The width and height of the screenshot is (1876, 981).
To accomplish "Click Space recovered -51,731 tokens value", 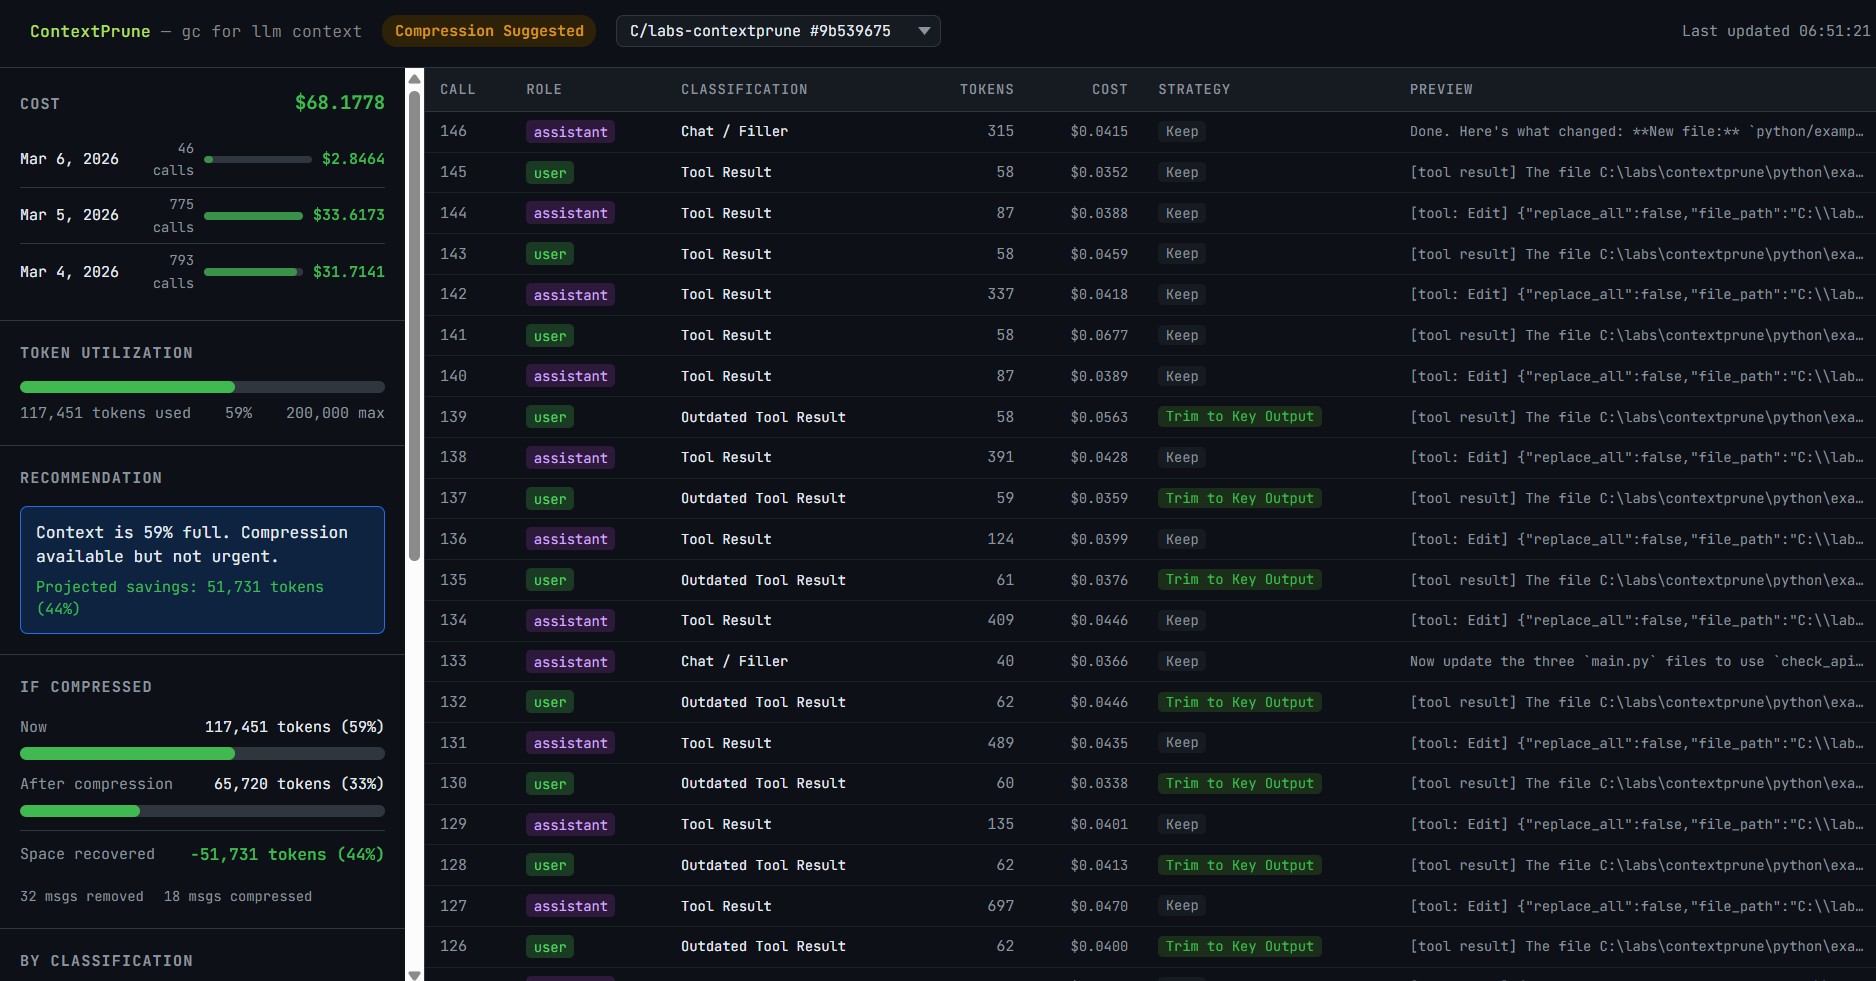I will click(287, 854).
